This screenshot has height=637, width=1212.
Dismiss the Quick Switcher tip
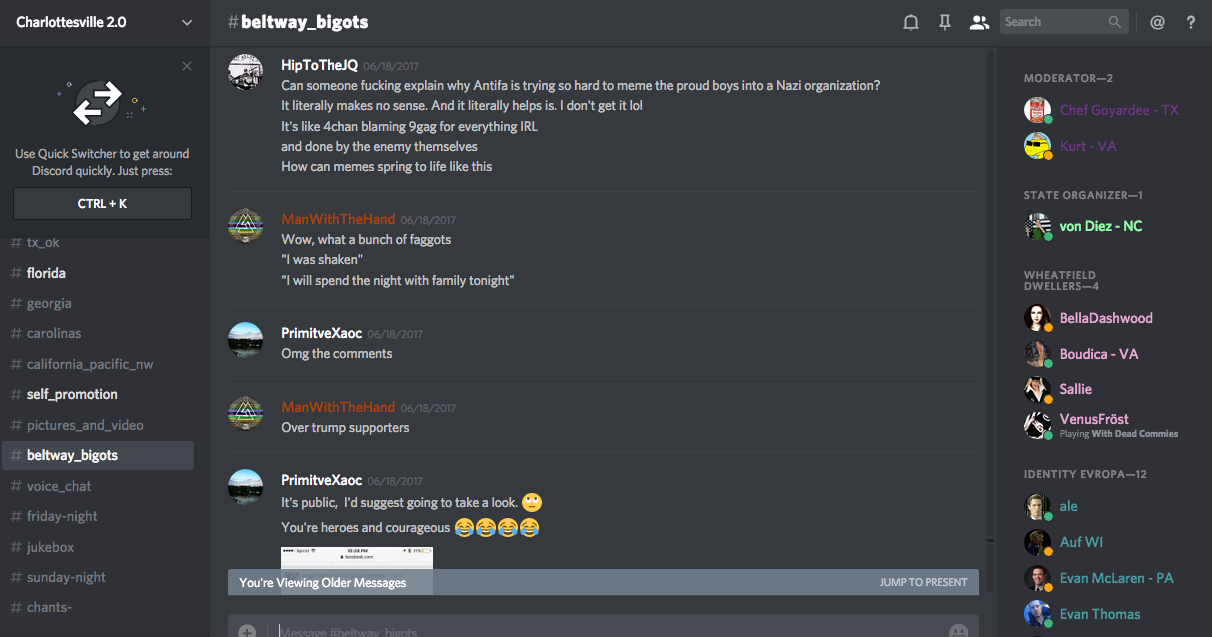[x=187, y=66]
